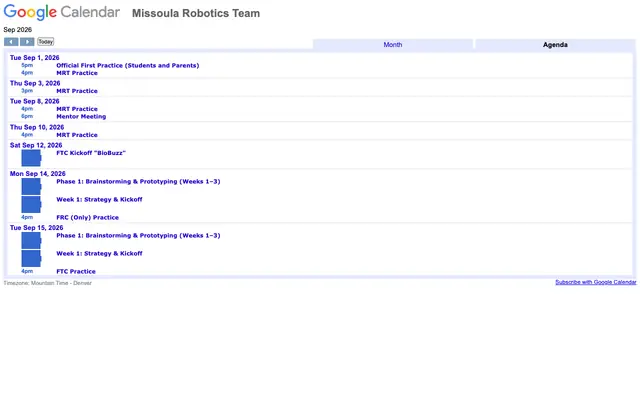Click the 6pm time for Mentor Meeting
Viewport: 640px width, 400px height.
pos(27,116)
